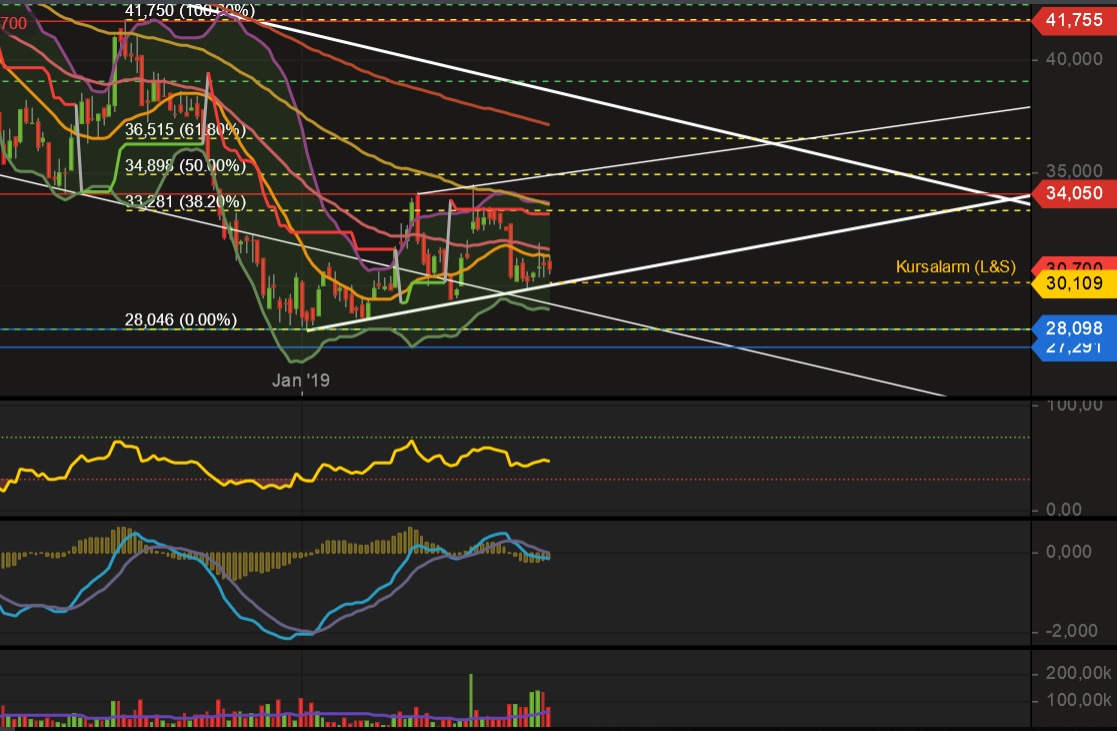Select the 33,281 (38.20%) retracement label
The width and height of the screenshot is (1117, 731).
[182, 202]
